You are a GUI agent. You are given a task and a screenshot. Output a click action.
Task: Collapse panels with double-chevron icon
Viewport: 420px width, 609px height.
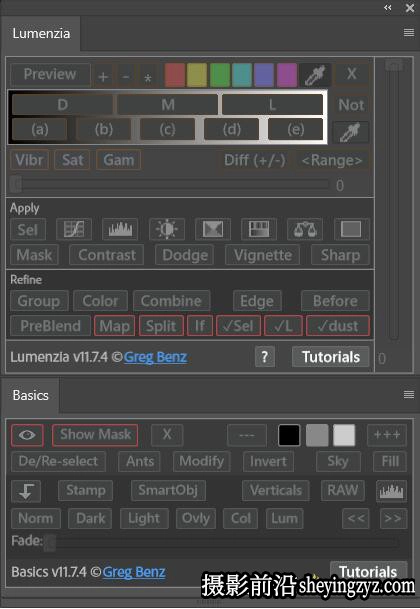[388, 7]
